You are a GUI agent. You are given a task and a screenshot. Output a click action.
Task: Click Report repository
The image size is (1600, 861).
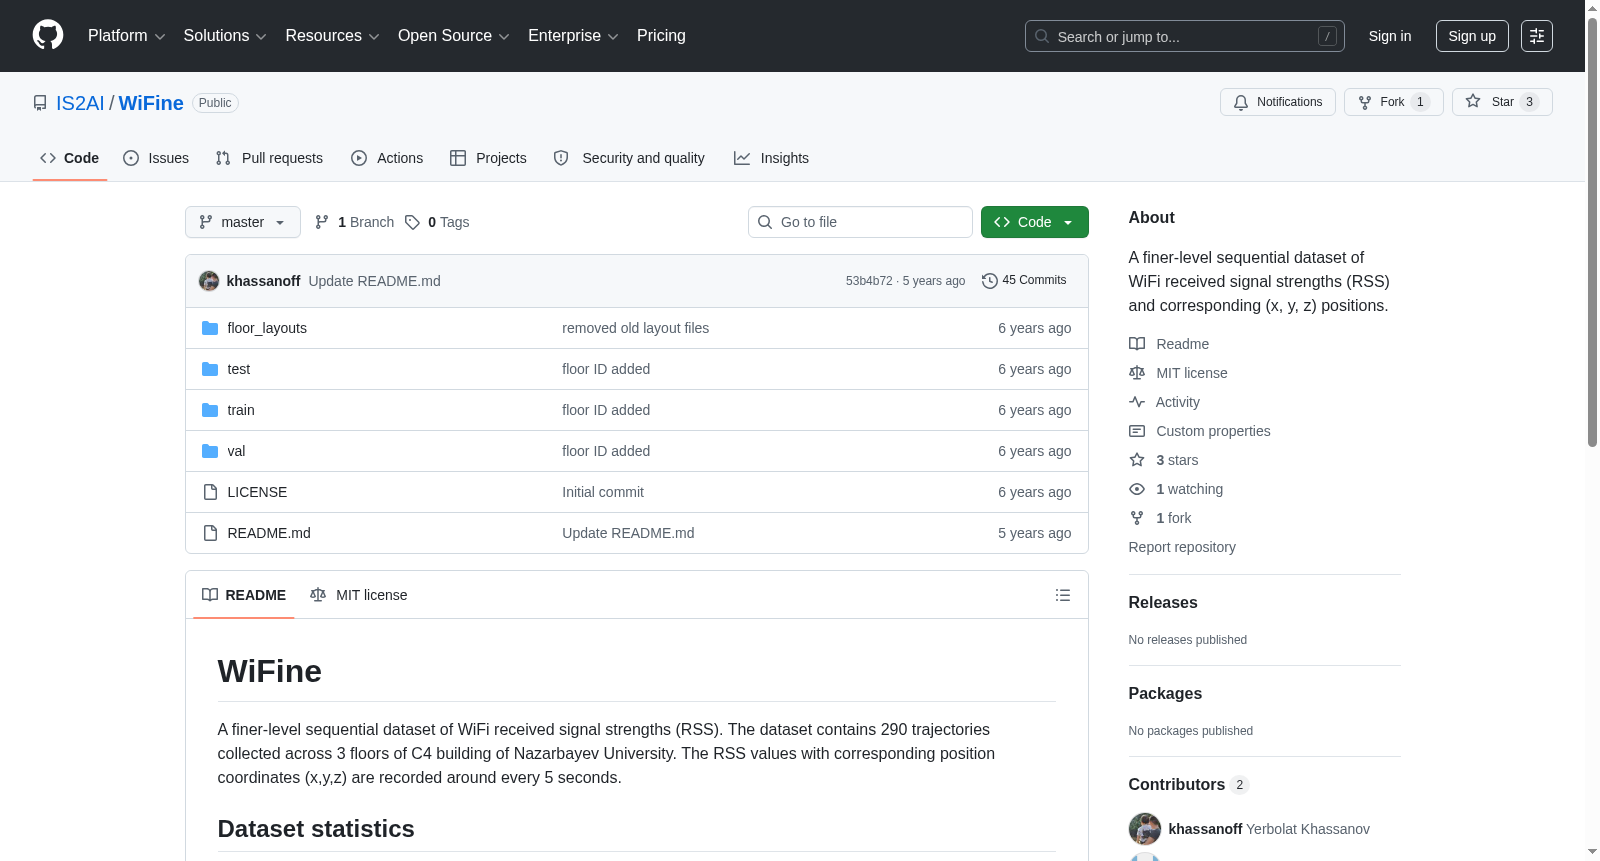pos(1182,547)
